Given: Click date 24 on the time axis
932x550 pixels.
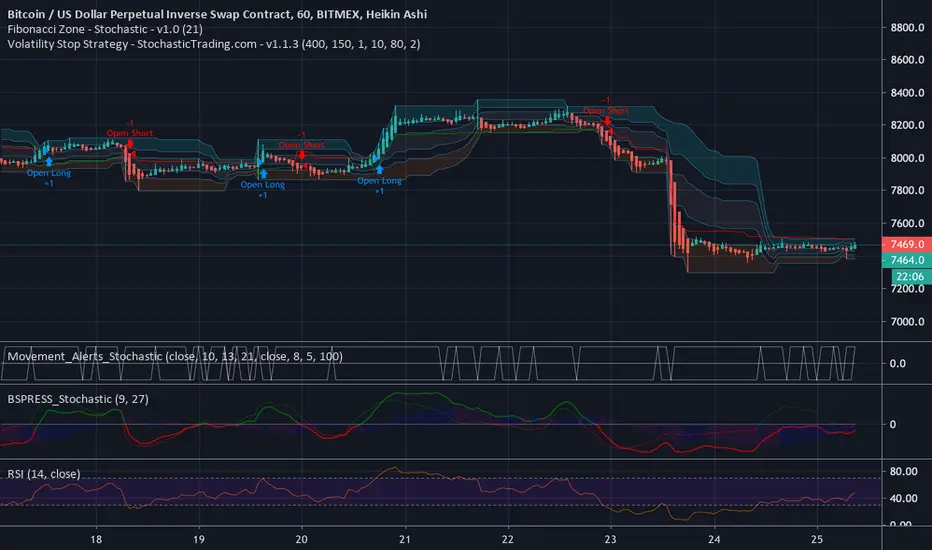Looking at the screenshot, I should (714, 539).
